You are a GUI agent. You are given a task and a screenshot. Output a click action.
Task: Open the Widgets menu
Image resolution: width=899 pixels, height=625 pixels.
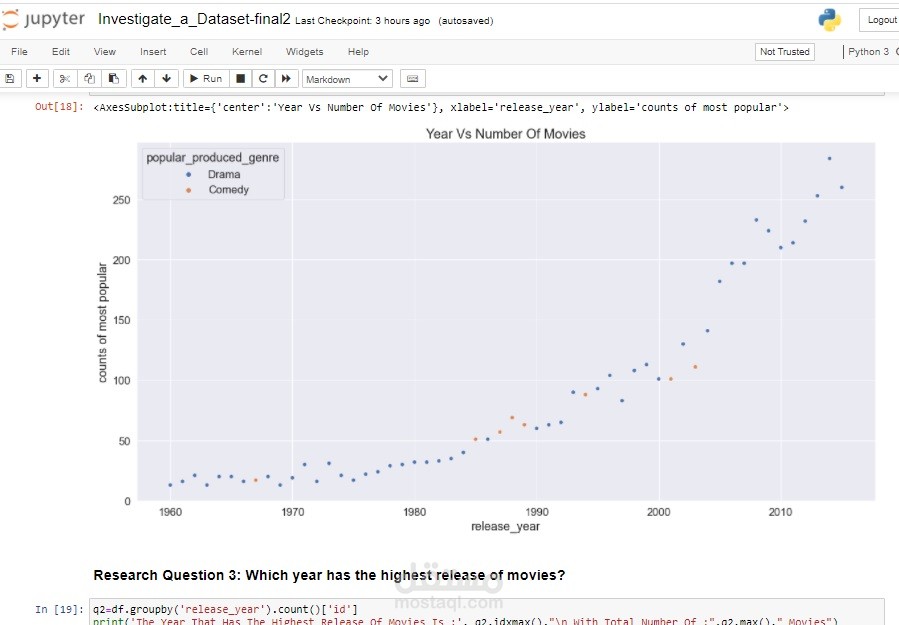click(x=304, y=52)
